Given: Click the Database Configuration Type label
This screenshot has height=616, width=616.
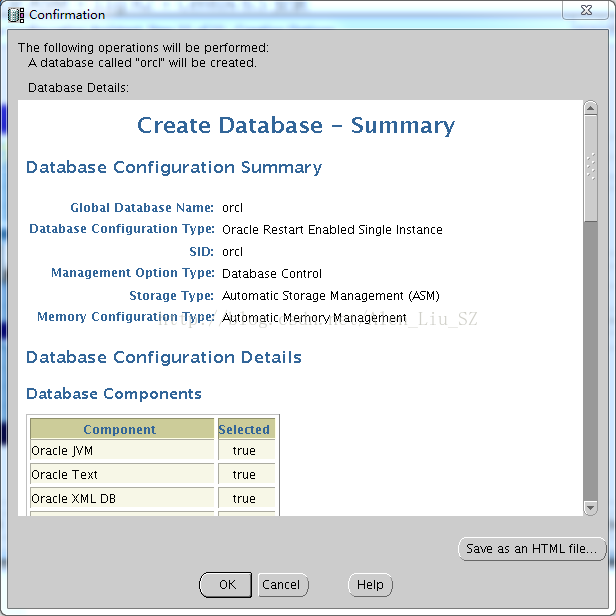Looking at the screenshot, I should click(122, 229).
